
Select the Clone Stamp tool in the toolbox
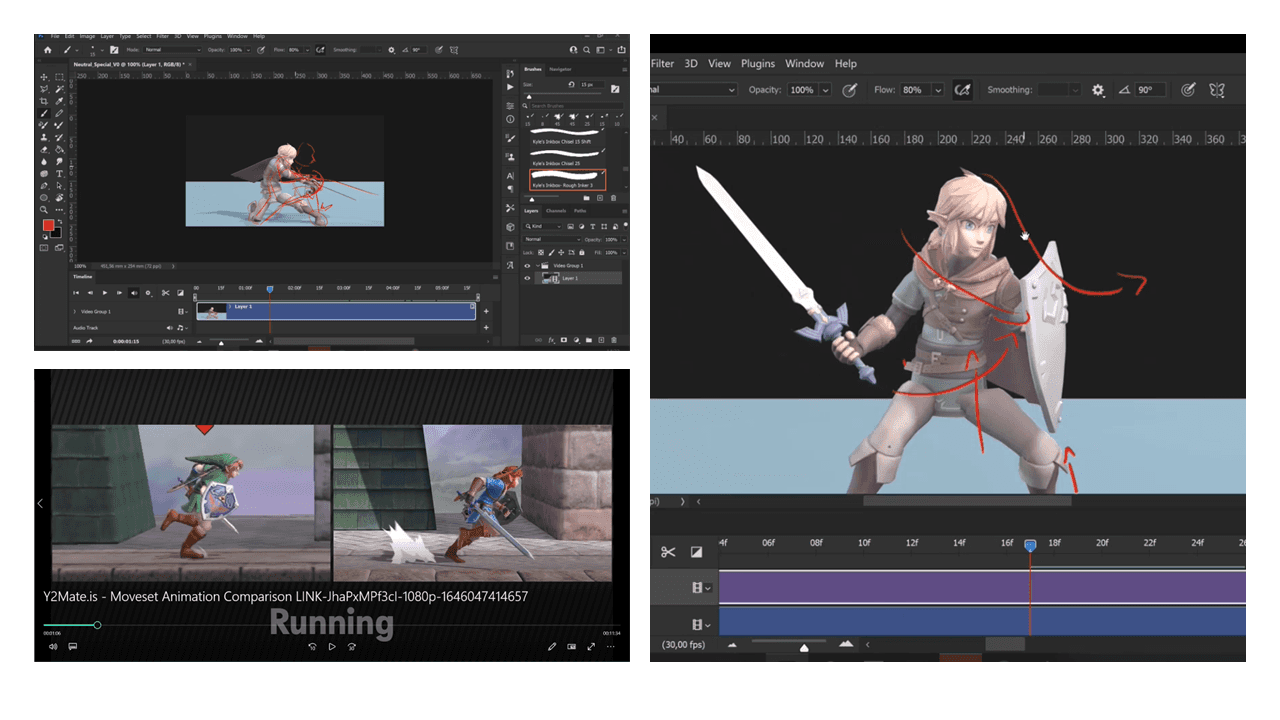44,137
